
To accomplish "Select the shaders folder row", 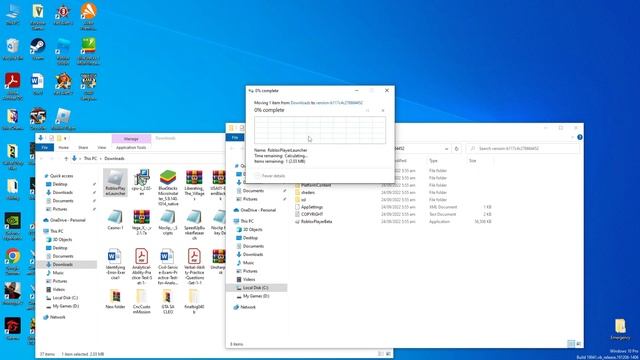I will [393, 192].
